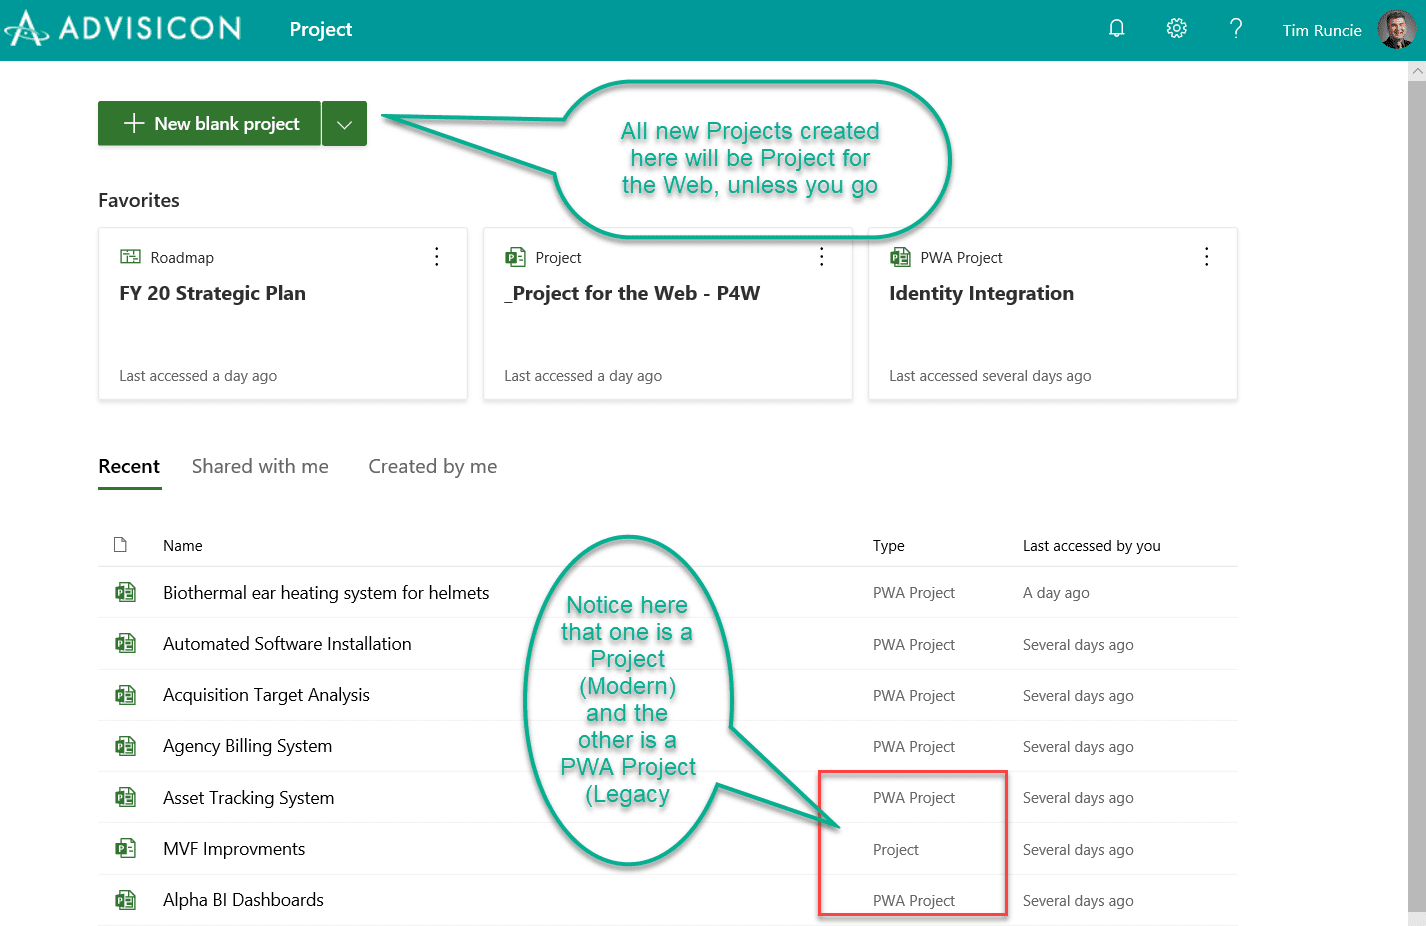The width and height of the screenshot is (1426, 926).
Task: Open the Identity Integration card
Action: 1053,314
